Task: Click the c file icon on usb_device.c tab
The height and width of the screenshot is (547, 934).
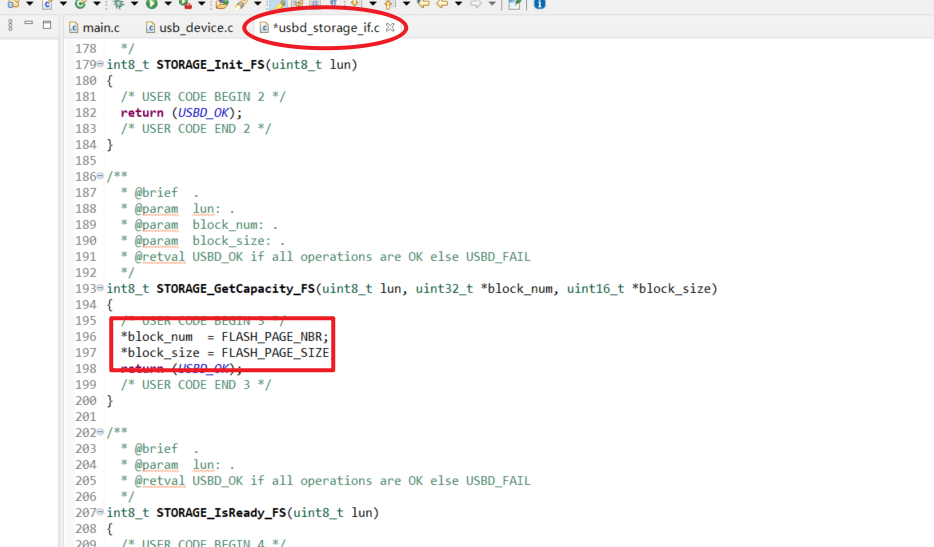Action: click(x=151, y=27)
